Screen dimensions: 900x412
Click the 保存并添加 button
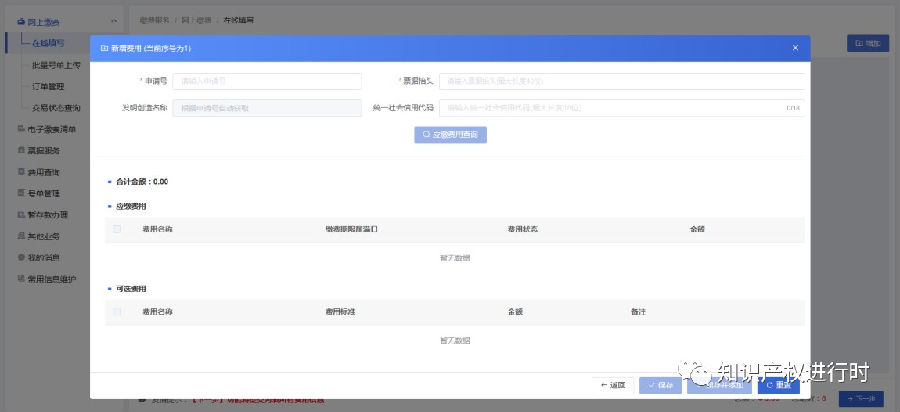(719, 386)
